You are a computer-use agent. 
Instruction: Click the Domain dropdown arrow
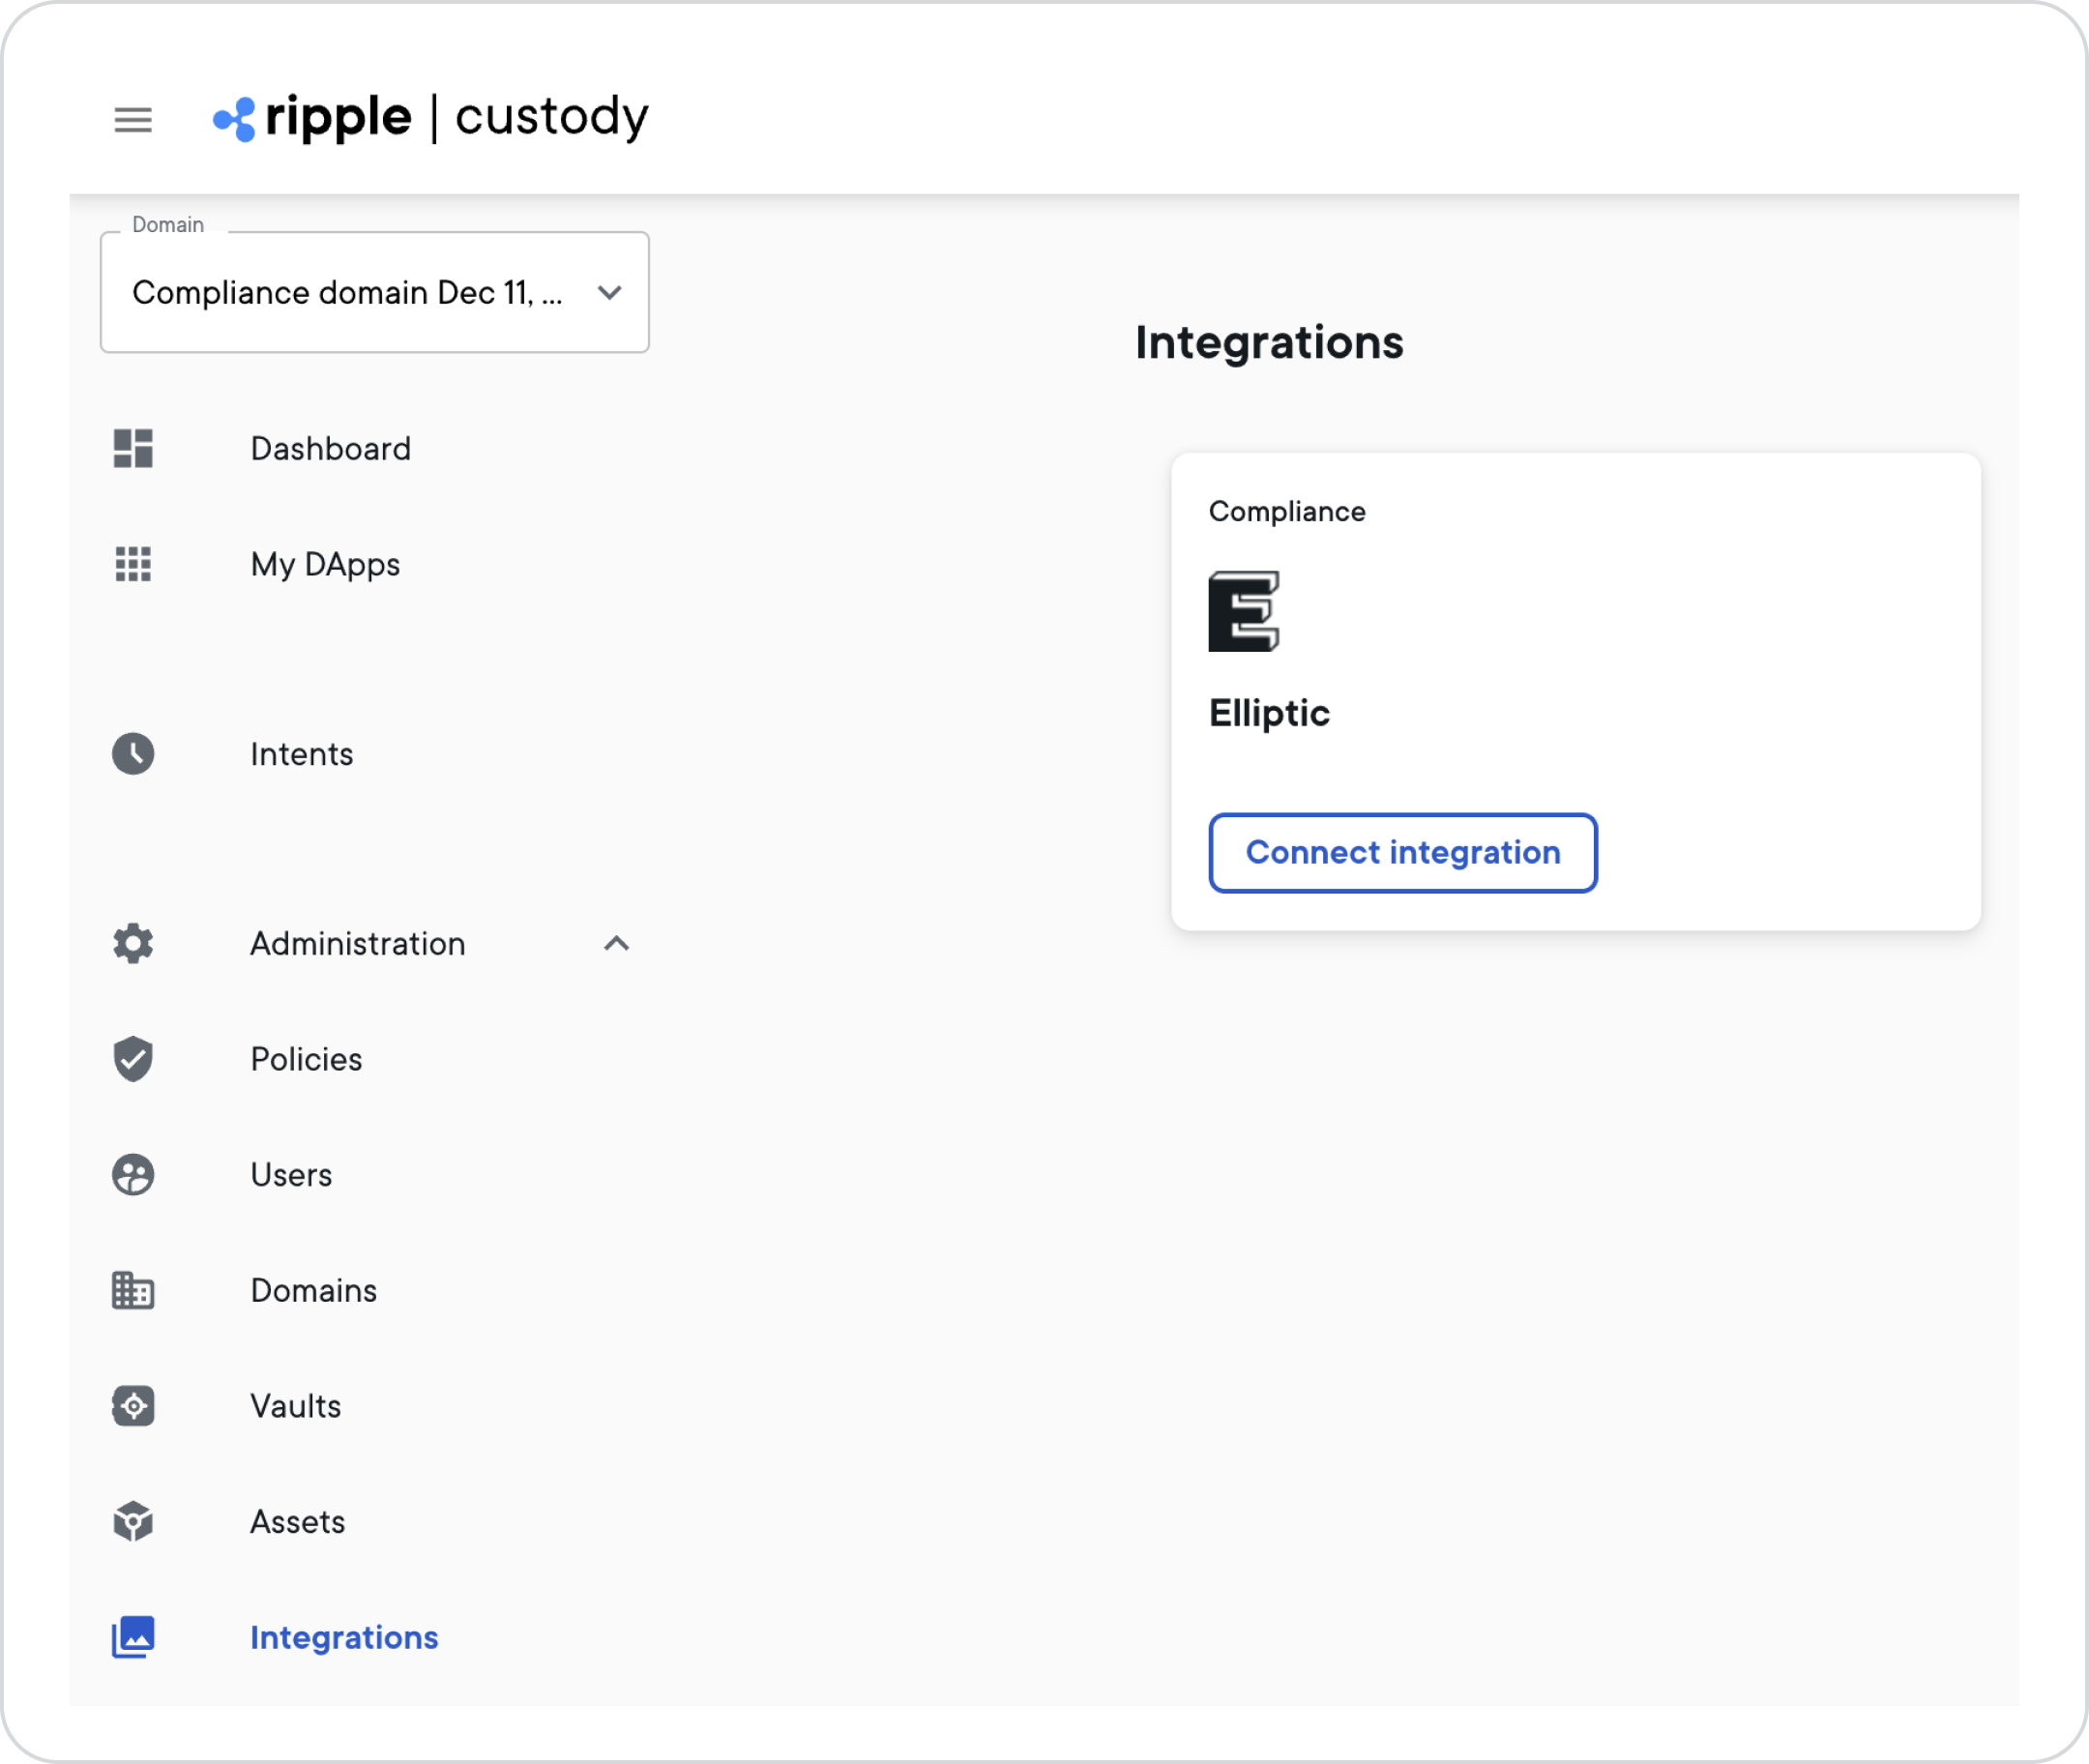pyautogui.click(x=610, y=292)
